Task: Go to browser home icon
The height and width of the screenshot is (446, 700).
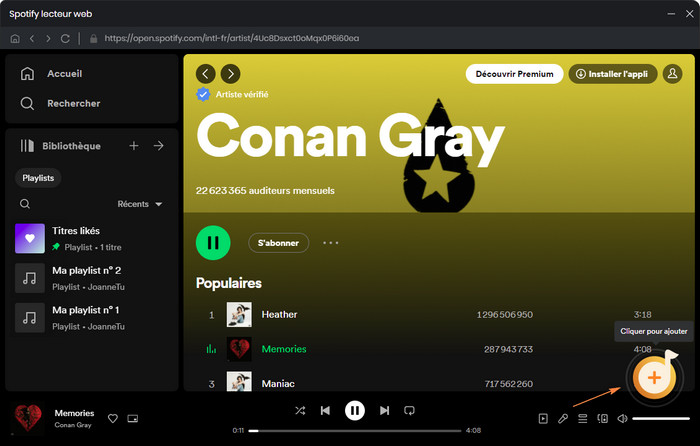Action: (14, 38)
